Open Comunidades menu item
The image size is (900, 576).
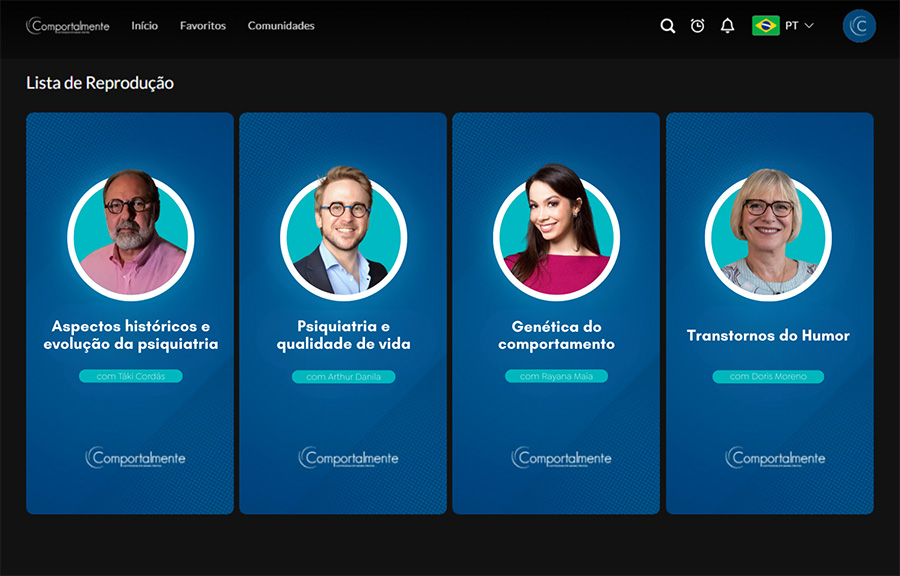click(x=281, y=26)
